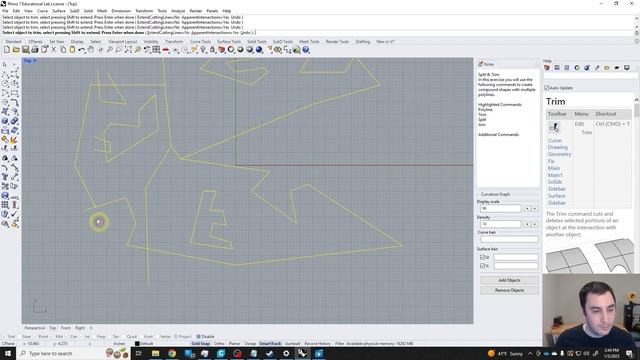This screenshot has width=640, height=360.
Task: Click the Zoom Extents icon
Action: (128, 50)
